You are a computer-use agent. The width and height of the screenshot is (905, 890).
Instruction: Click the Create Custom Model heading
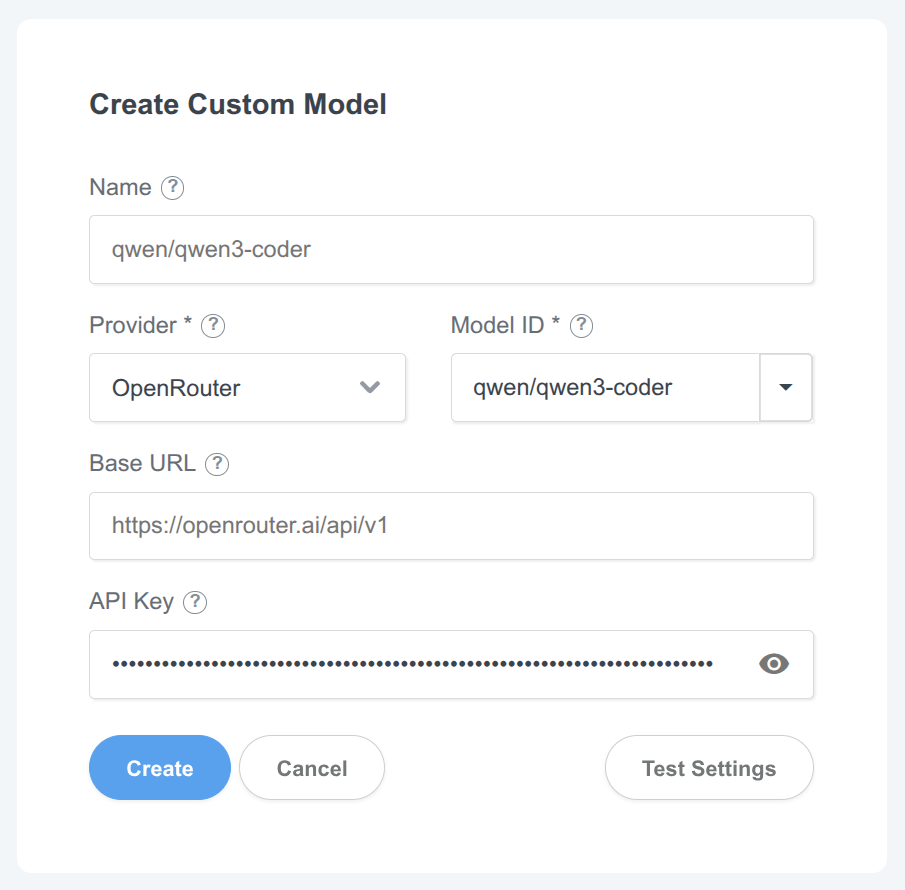(237, 104)
